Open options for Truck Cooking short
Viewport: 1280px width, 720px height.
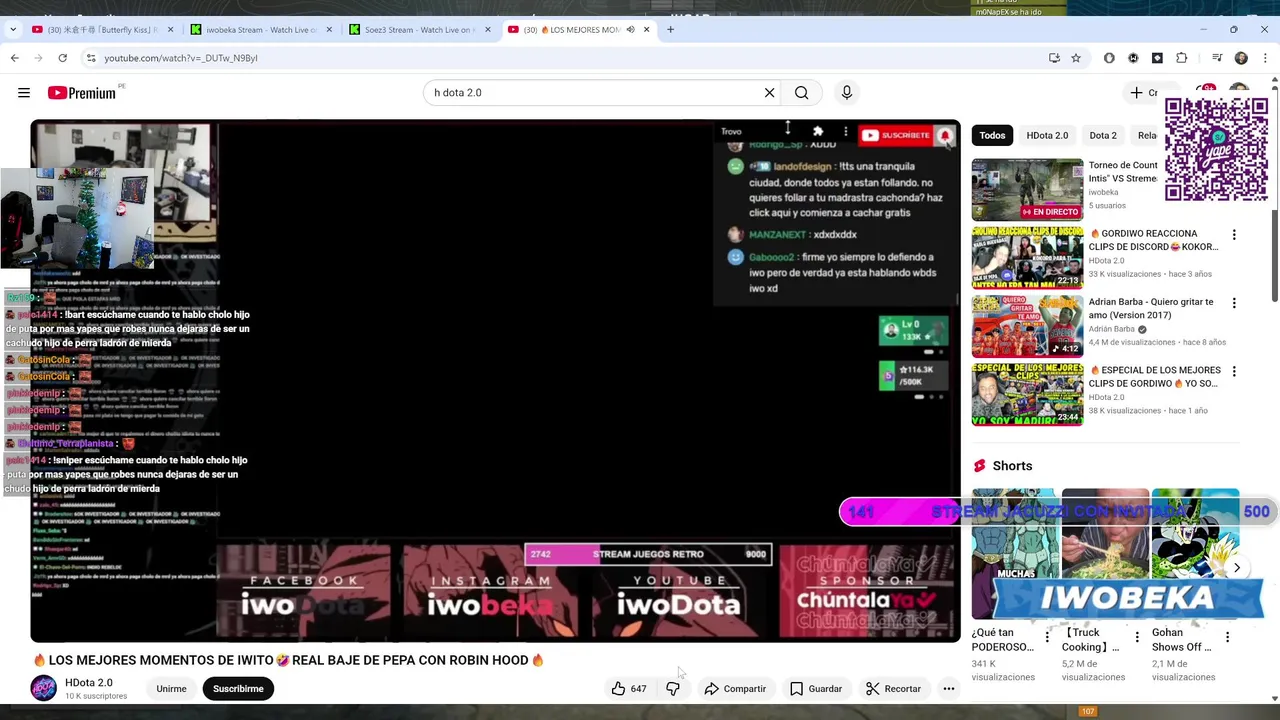(x=1137, y=637)
